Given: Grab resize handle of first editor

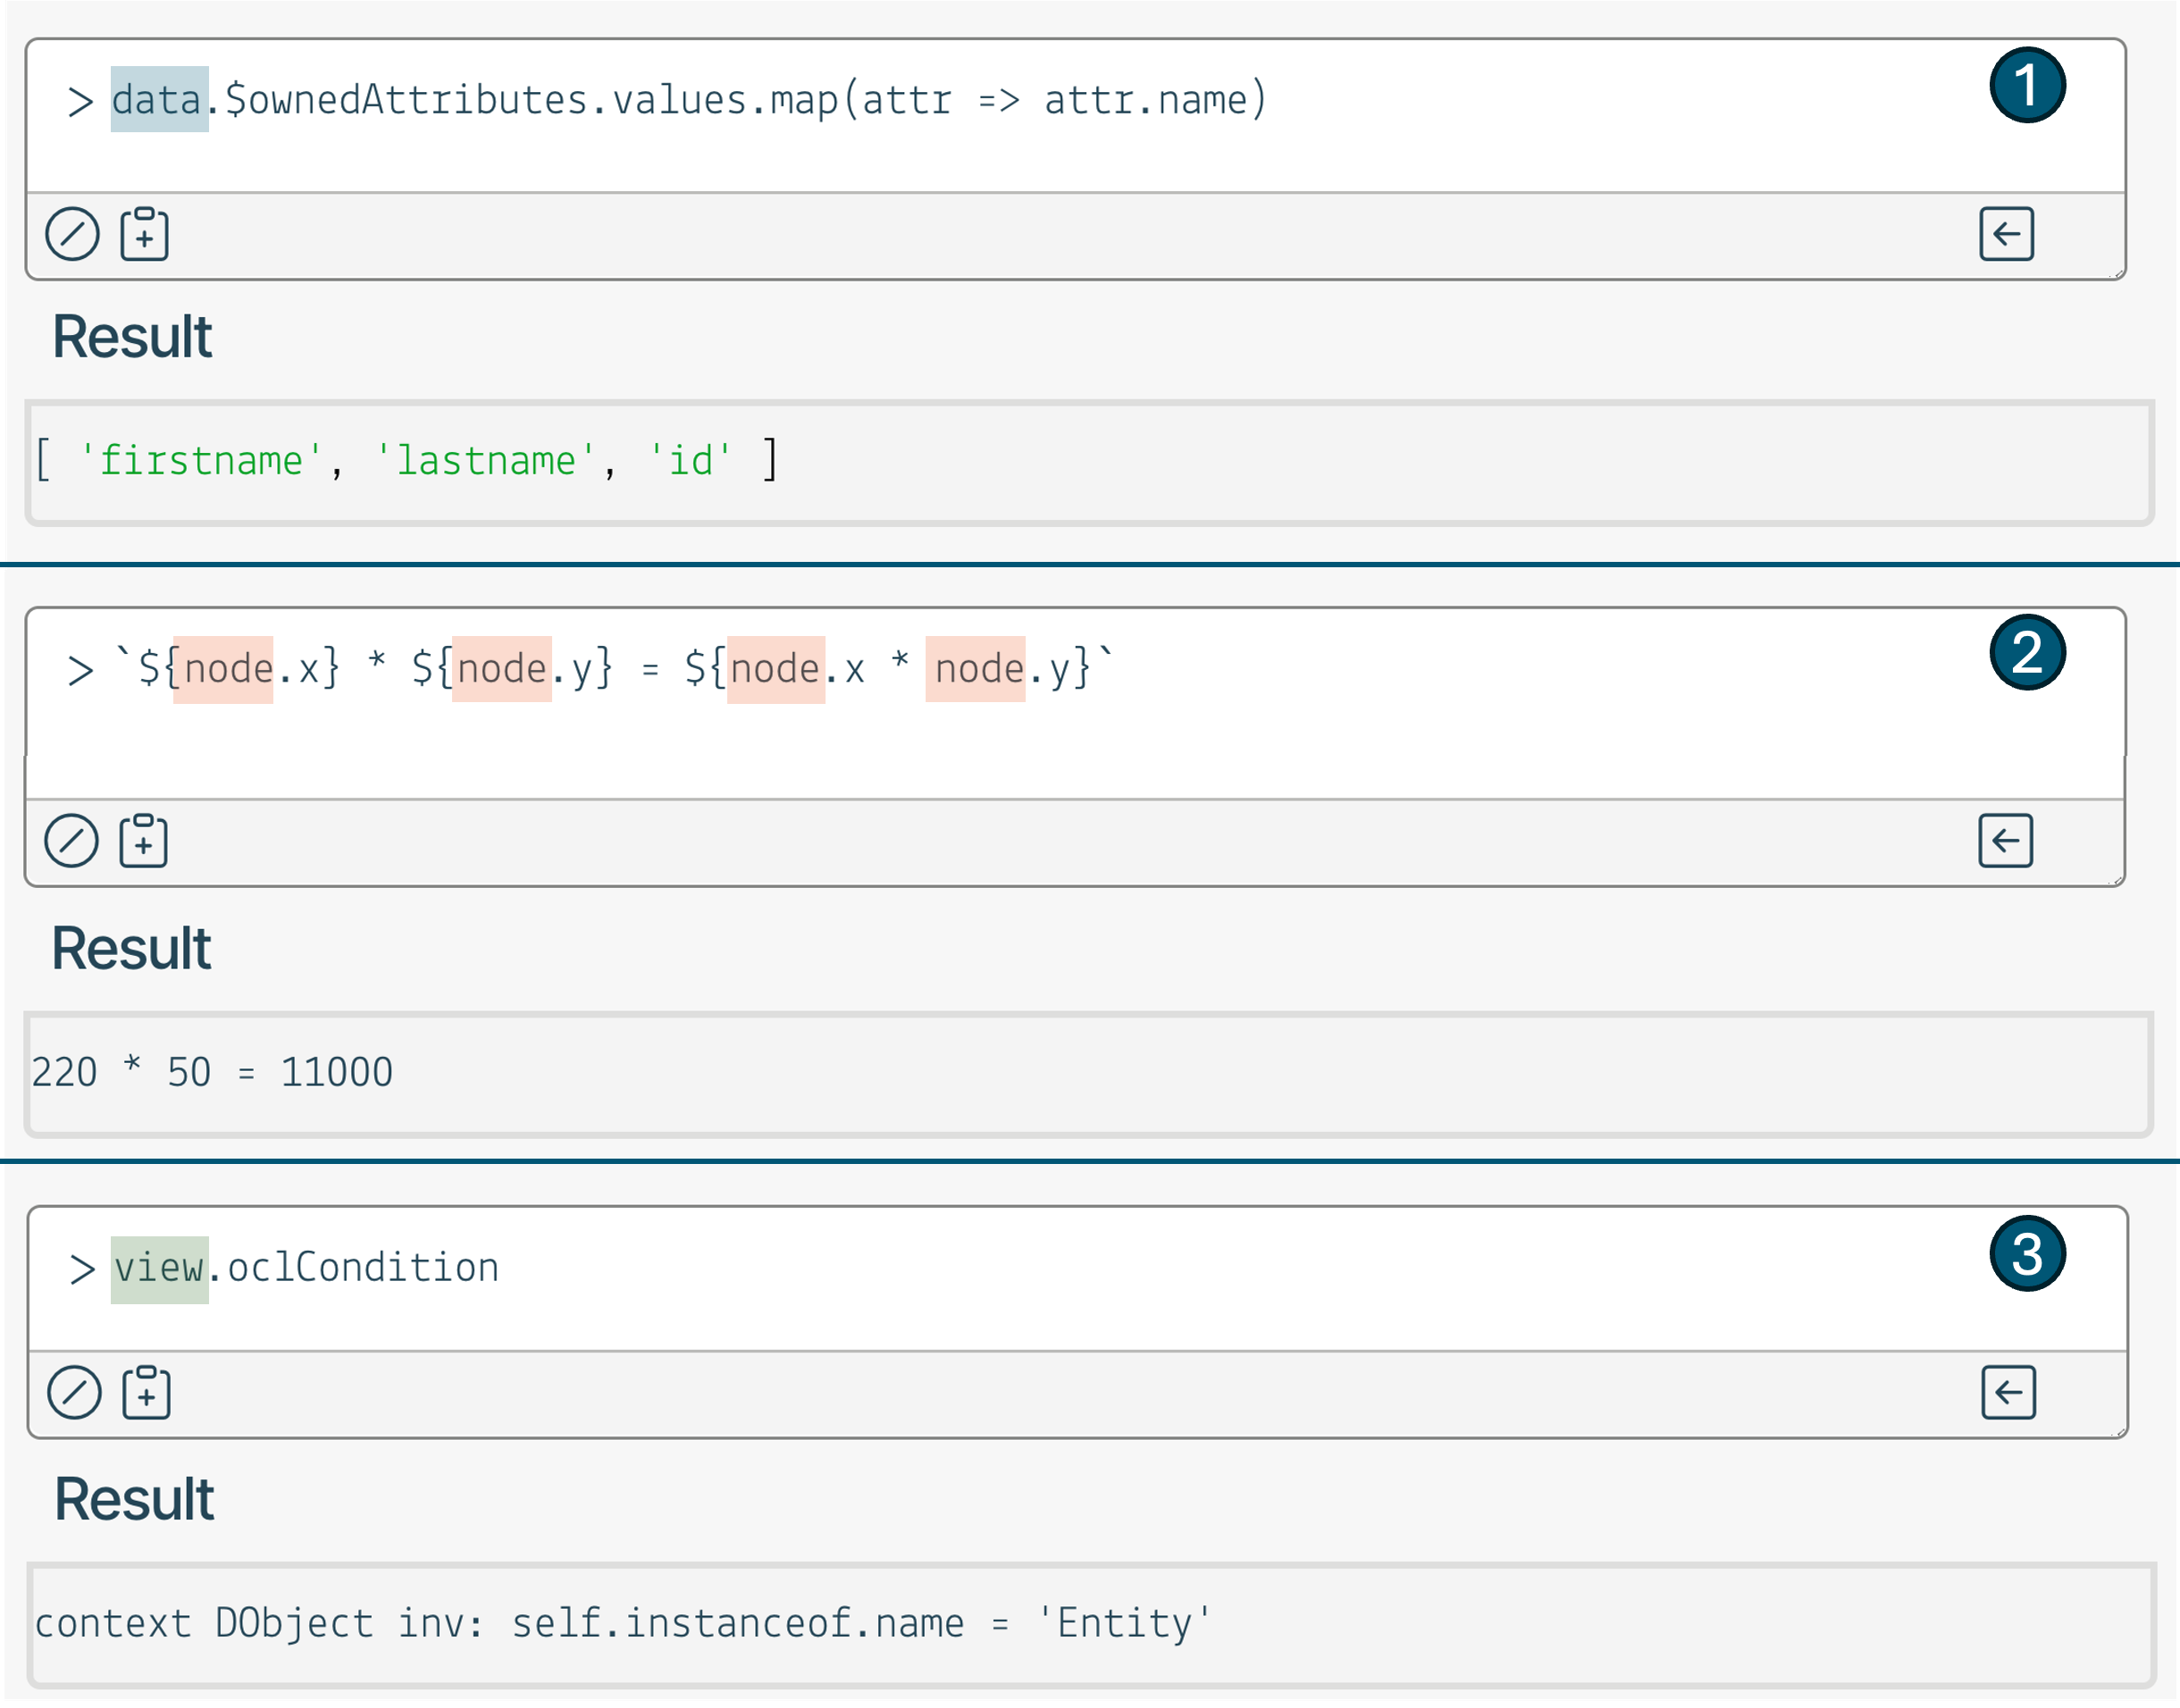Looking at the screenshot, I should pyautogui.click(x=2118, y=273).
